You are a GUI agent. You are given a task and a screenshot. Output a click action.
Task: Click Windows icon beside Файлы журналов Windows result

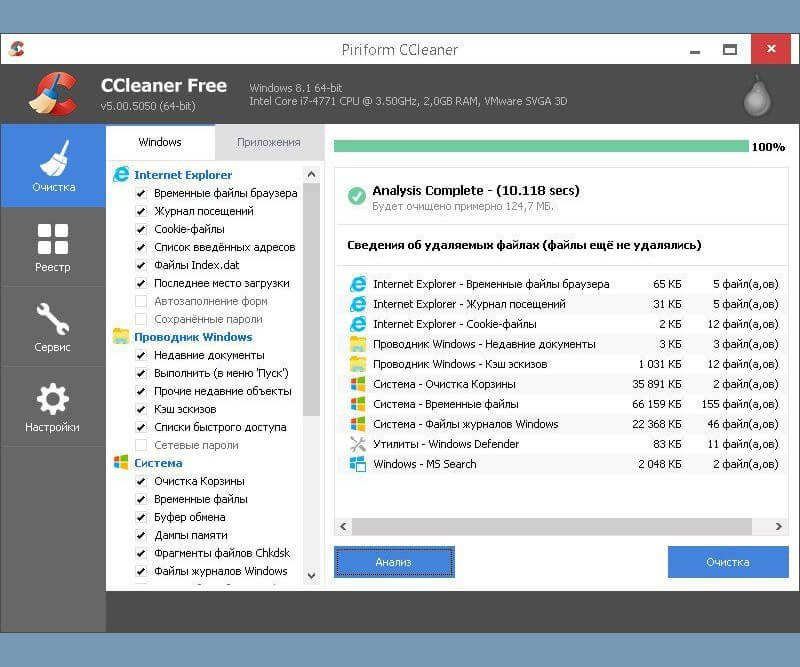click(x=358, y=424)
